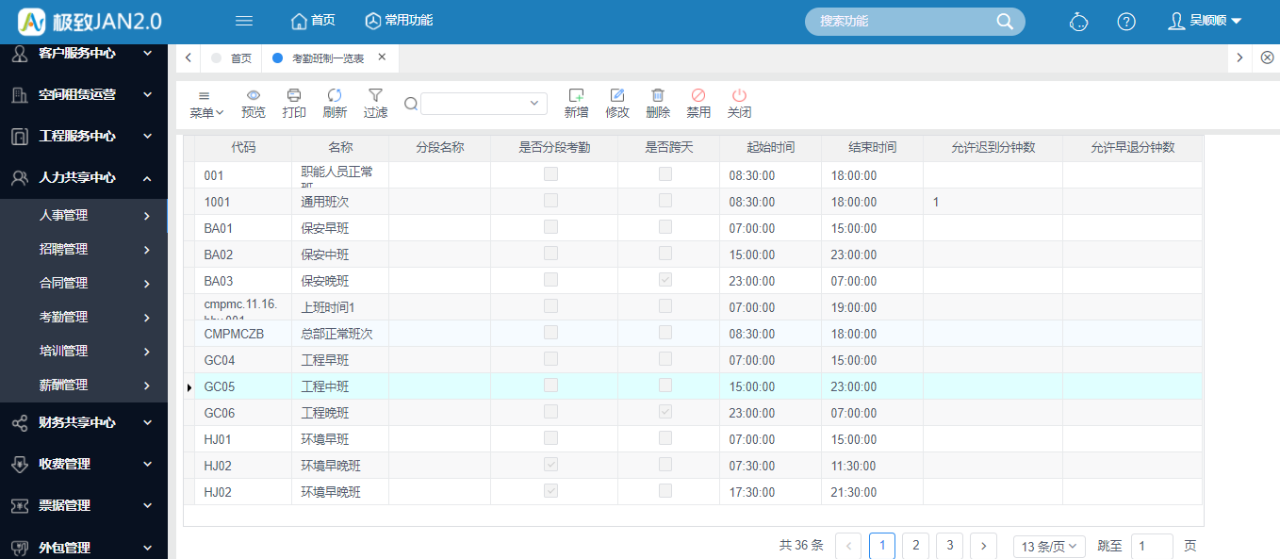Click the 过滤 filter toolbar icon
The width and height of the screenshot is (1280, 559).
pyautogui.click(x=376, y=104)
